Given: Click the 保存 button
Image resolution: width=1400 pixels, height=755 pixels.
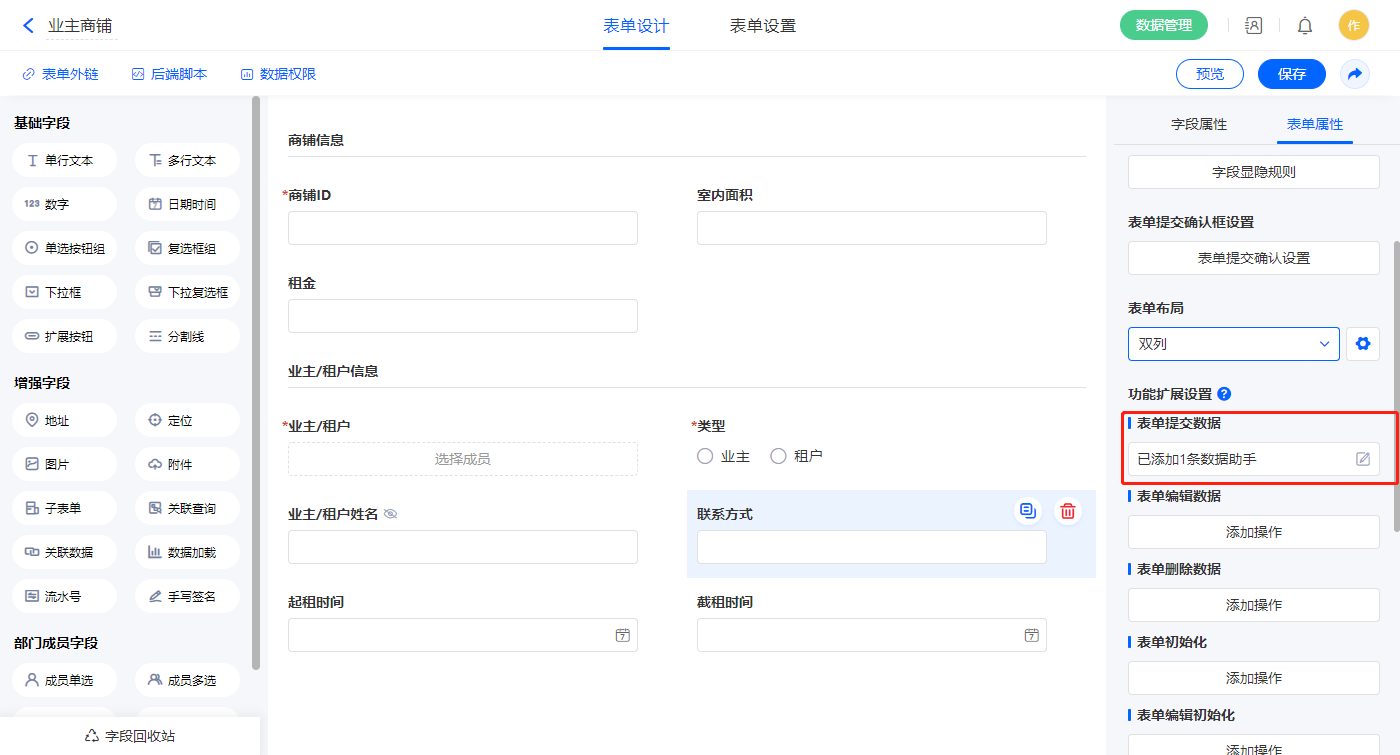Looking at the screenshot, I should click(x=1291, y=74).
